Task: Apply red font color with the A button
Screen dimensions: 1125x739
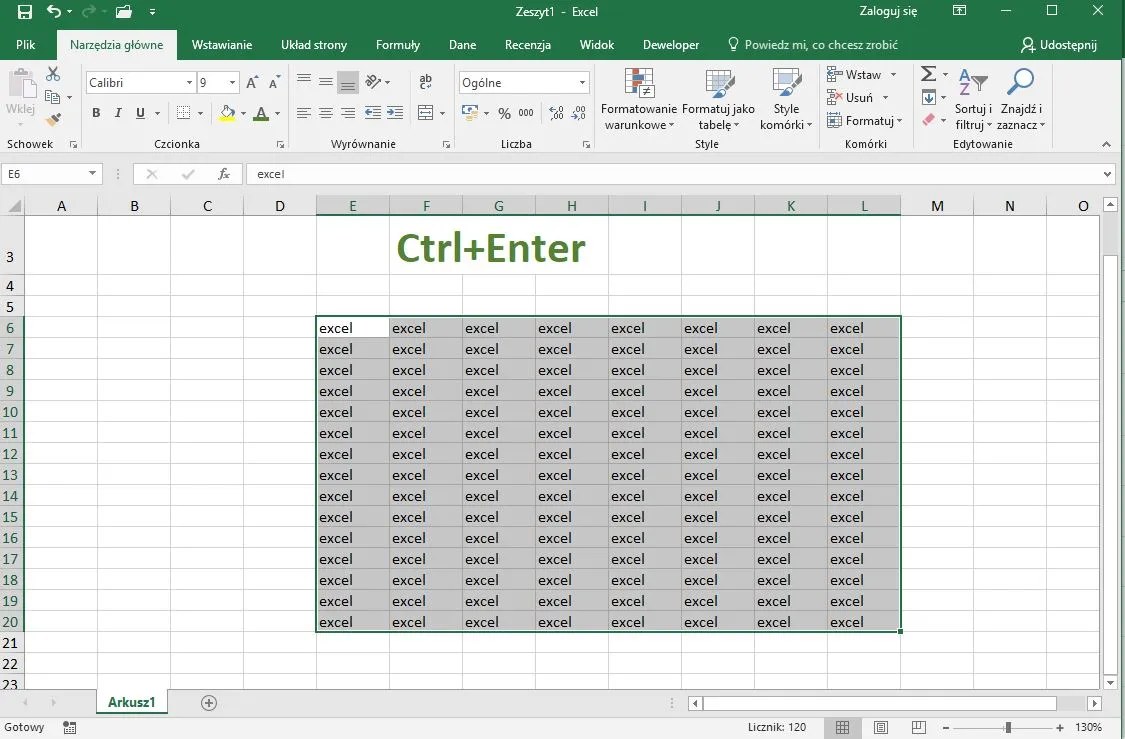Action: [x=261, y=113]
